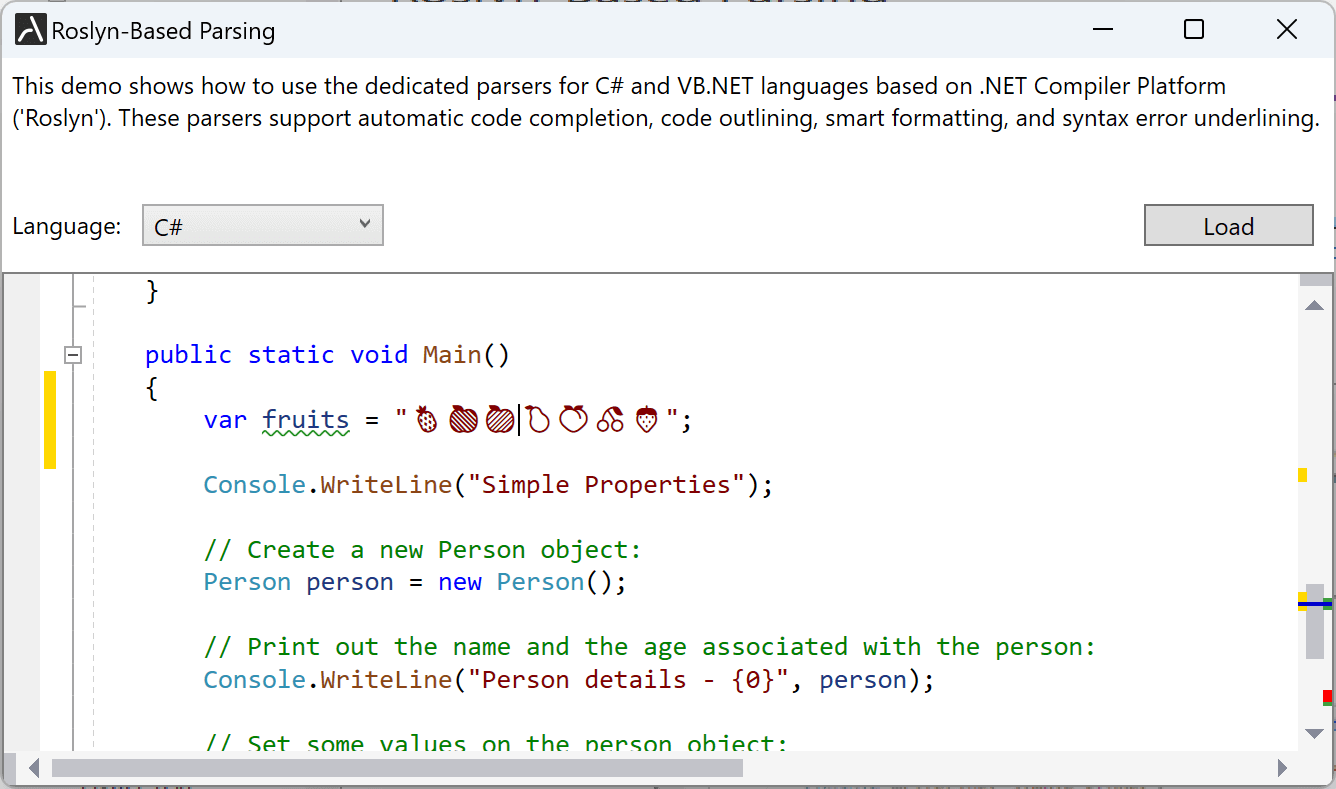
Task: Click the 'void' keyword
Action: click(x=379, y=354)
